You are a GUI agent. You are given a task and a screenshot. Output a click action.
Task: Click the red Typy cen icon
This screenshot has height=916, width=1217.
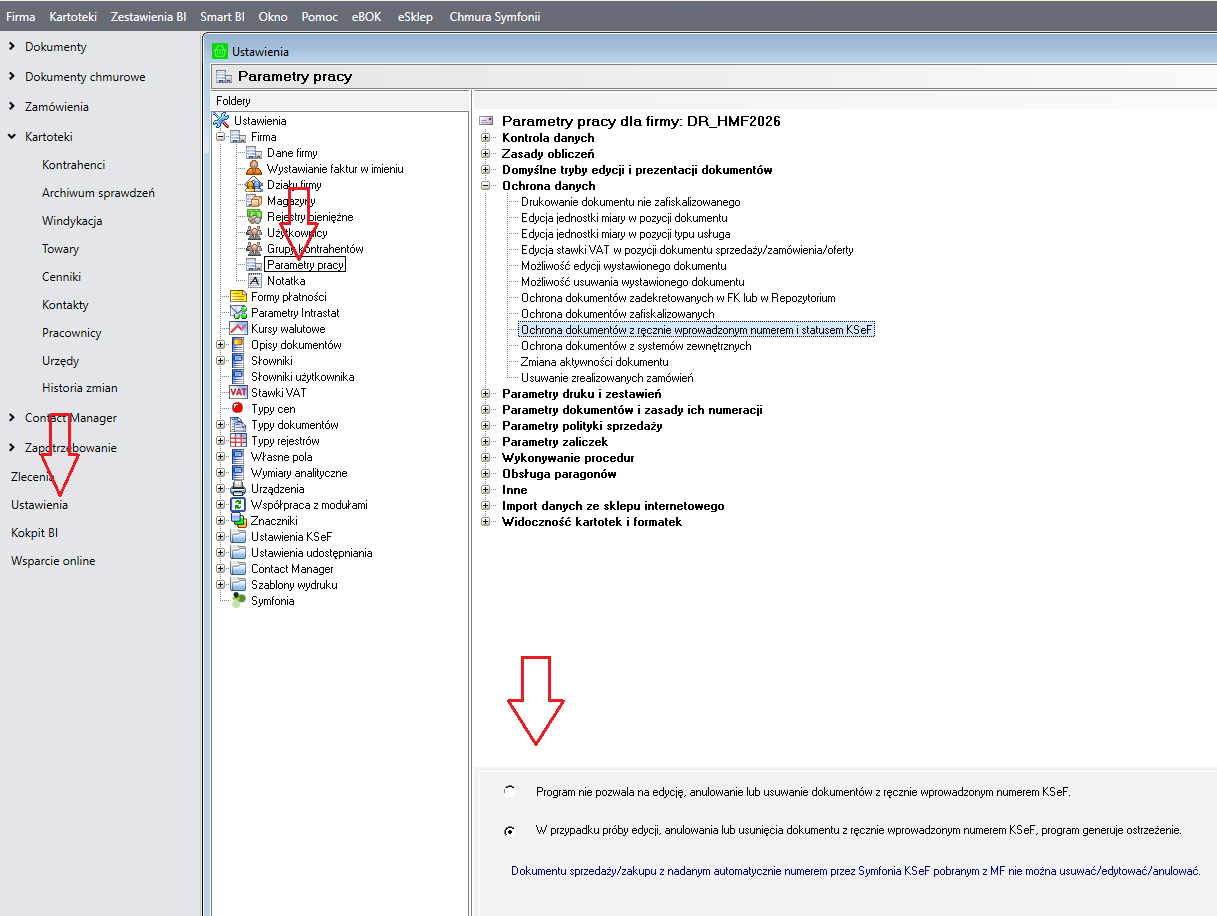tap(238, 409)
